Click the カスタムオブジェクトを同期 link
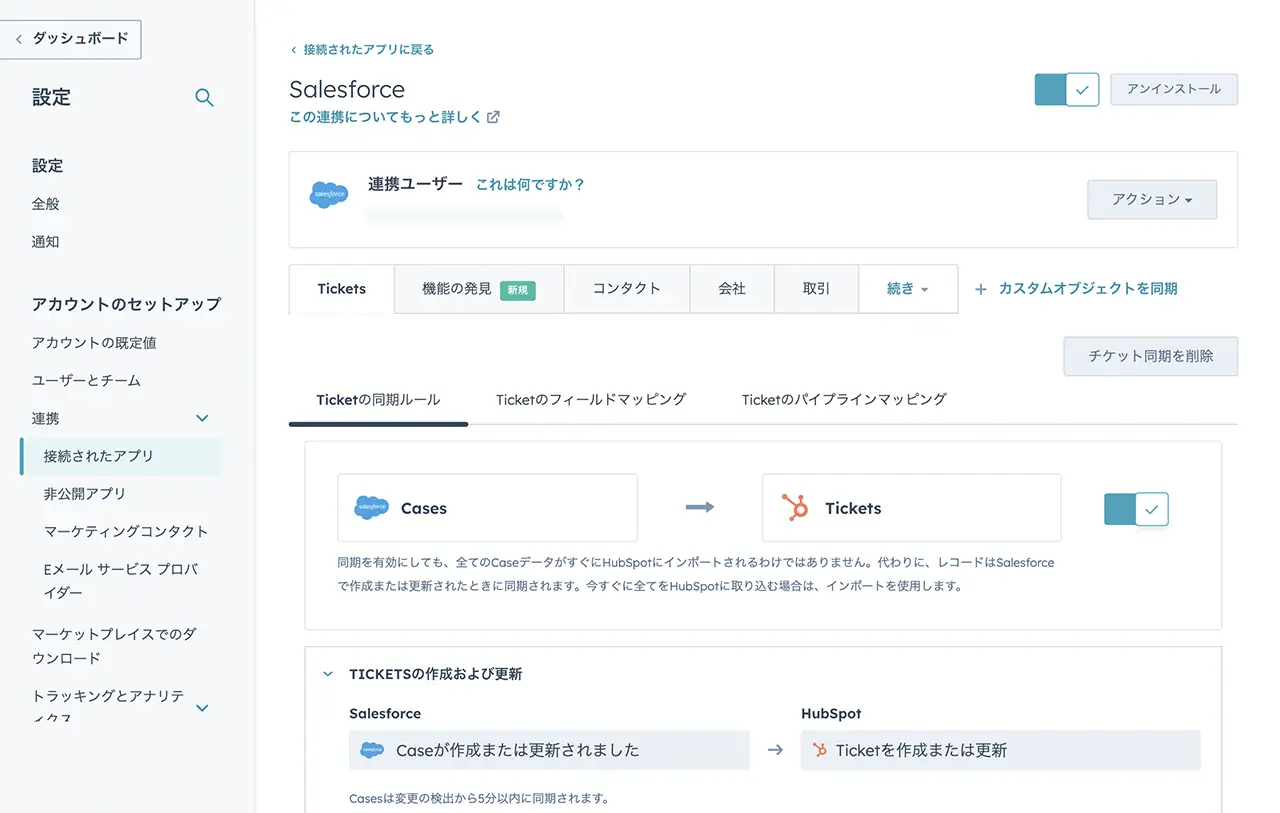This screenshot has height=813, width=1280. click(1088, 289)
